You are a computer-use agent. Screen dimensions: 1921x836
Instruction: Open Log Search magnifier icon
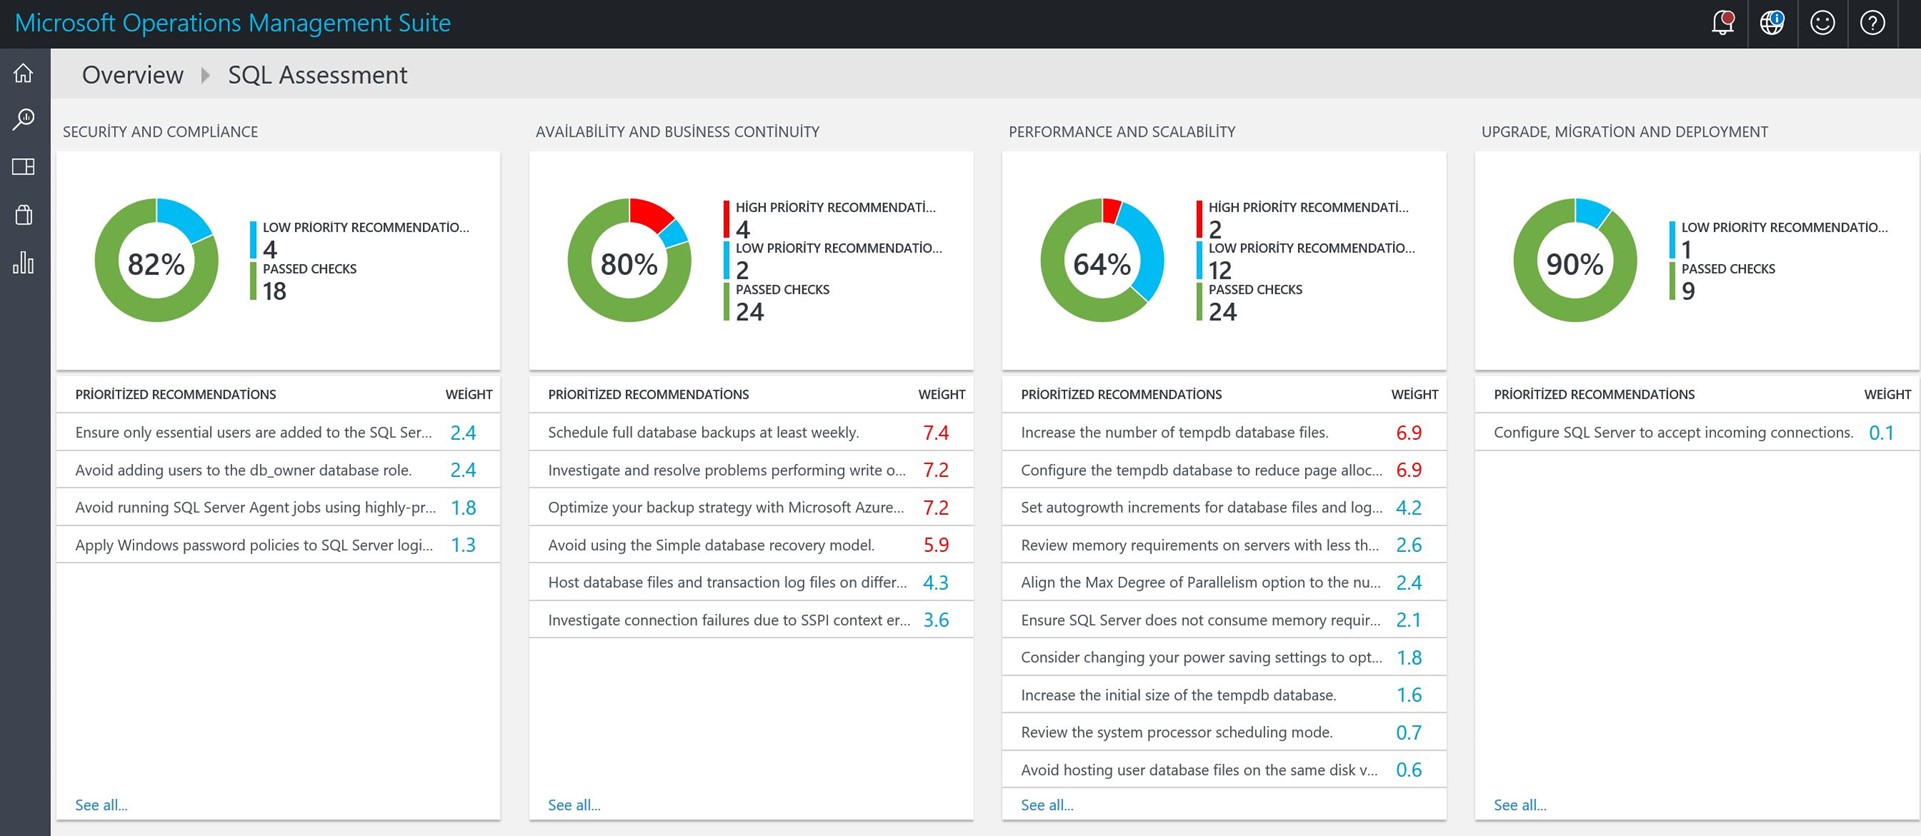point(23,120)
